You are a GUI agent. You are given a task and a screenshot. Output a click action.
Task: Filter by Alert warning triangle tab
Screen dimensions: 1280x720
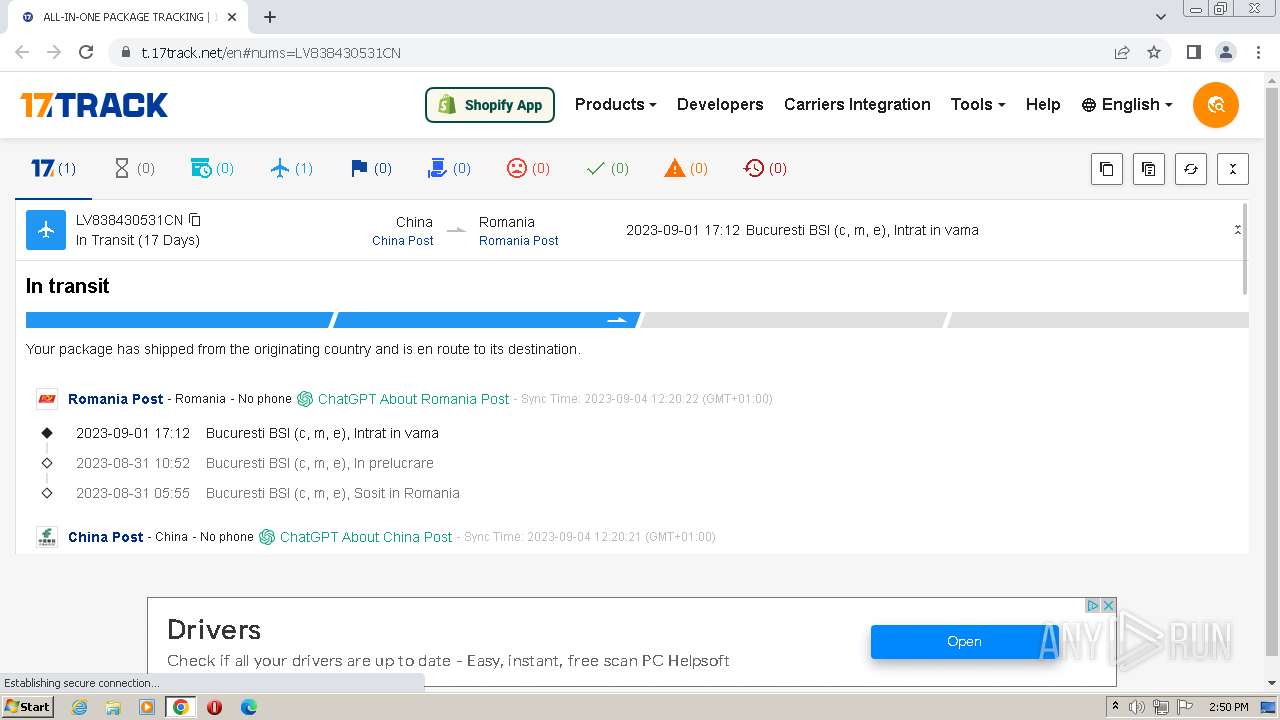click(686, 168)
